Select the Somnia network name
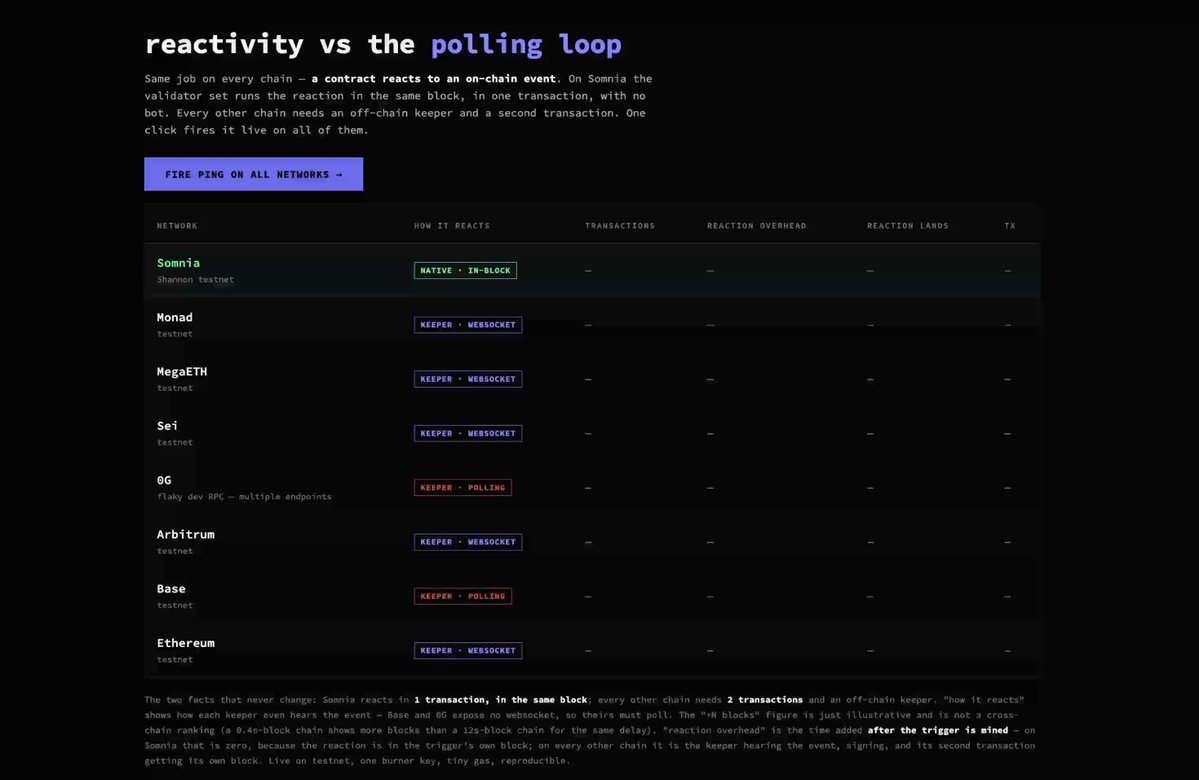The height and width of the screenshot is (780, 1199). 178,263
